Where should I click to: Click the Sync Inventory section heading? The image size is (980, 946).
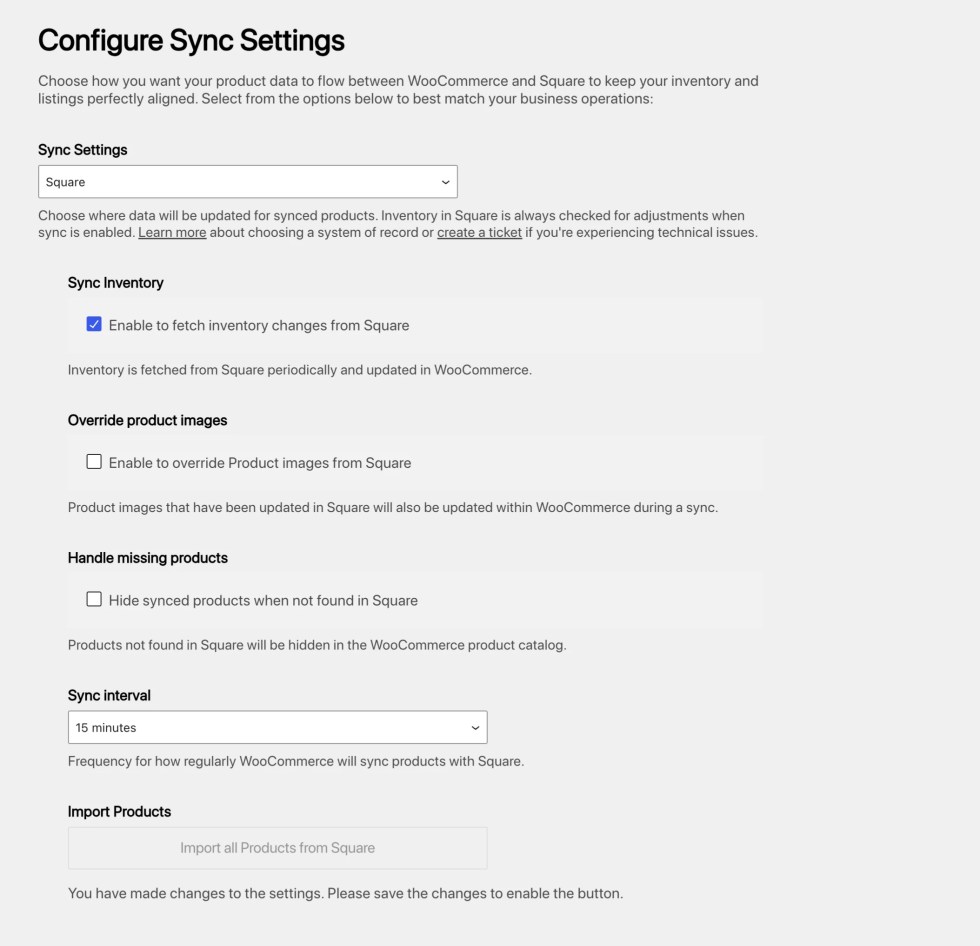pos(116,283)
